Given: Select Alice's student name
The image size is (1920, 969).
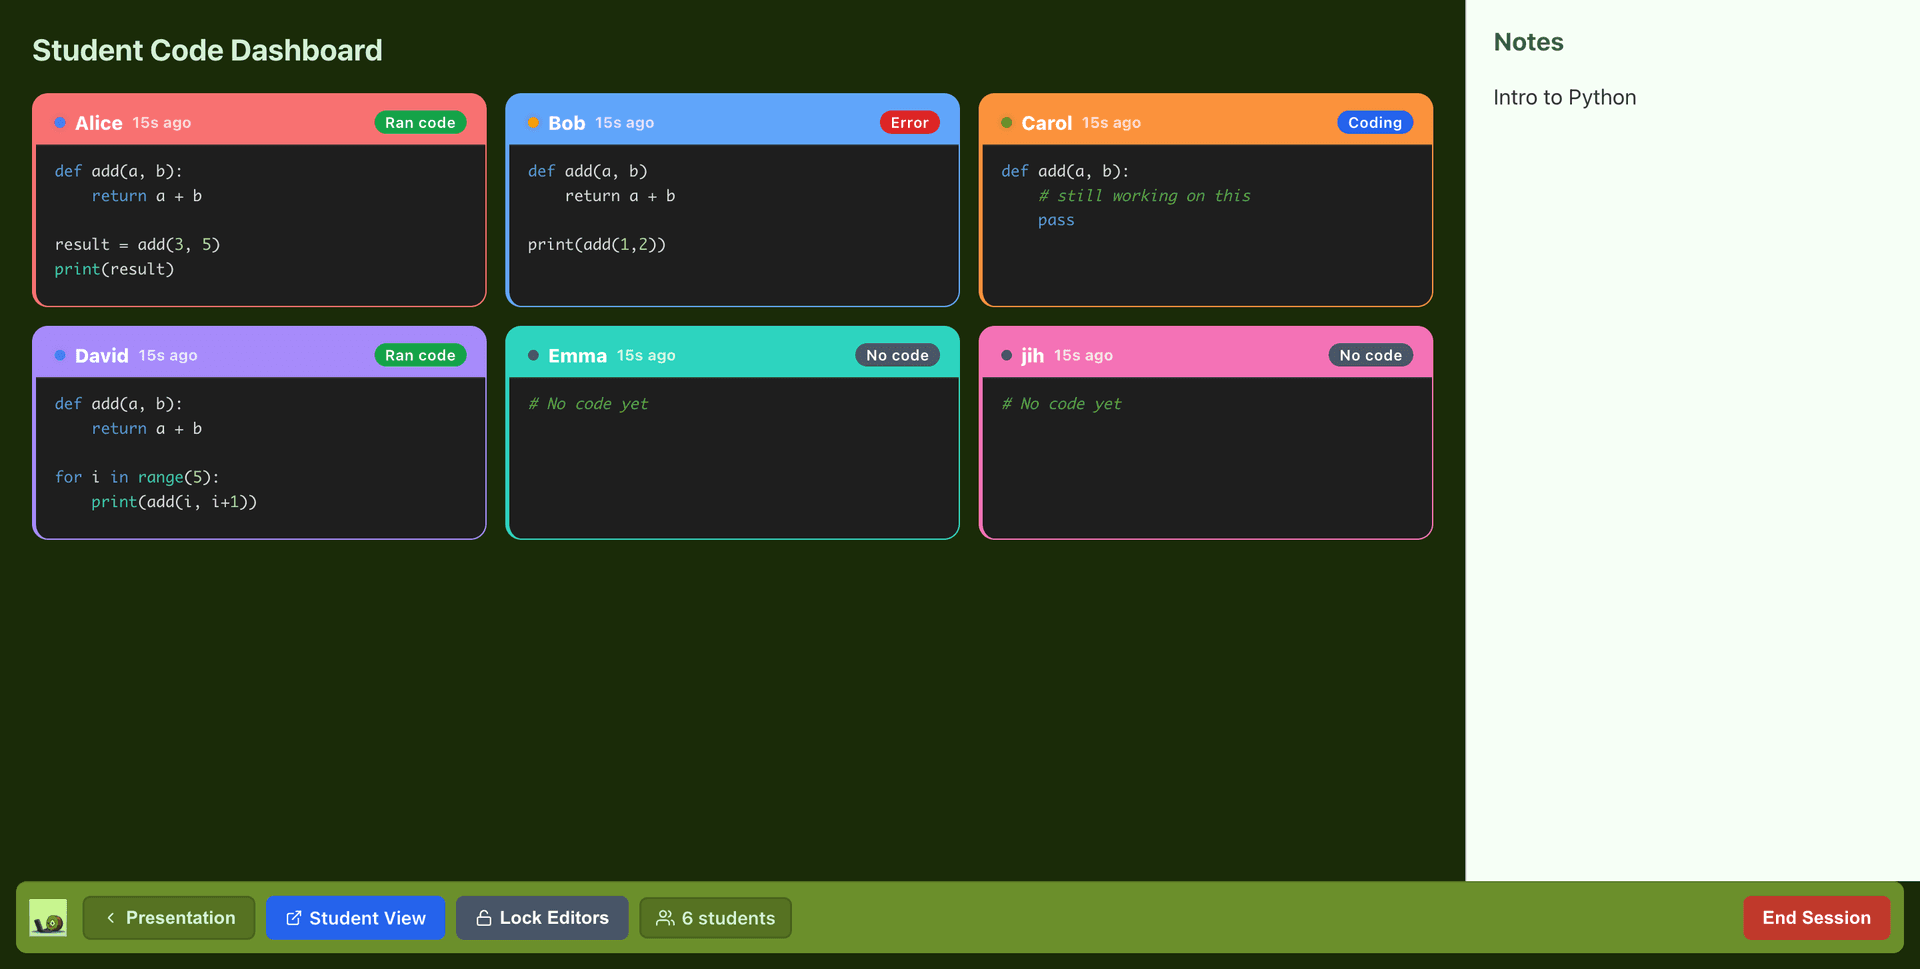Looking at the screenshot, I should pos(98,123).
